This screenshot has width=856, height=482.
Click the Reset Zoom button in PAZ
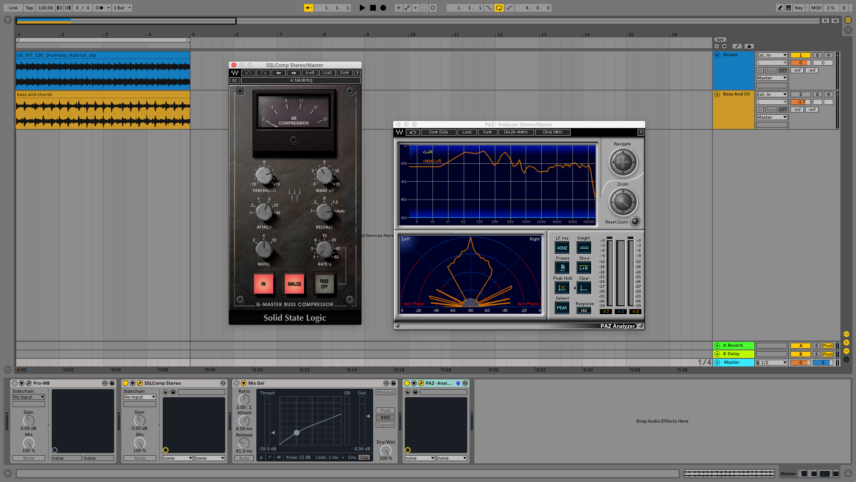pyautogui.click(x=634, y=222)
